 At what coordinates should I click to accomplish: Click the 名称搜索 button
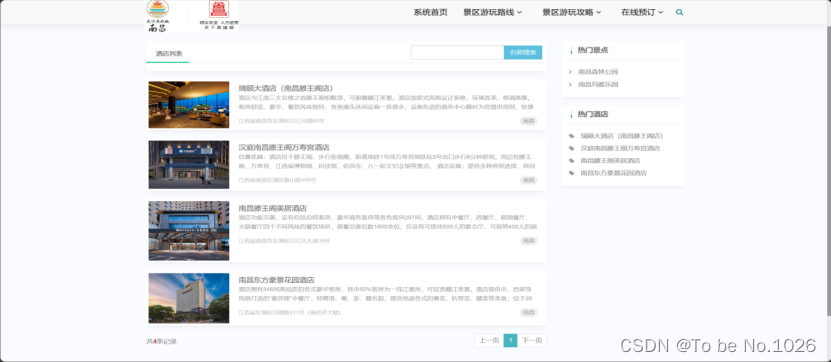[523, 52]
